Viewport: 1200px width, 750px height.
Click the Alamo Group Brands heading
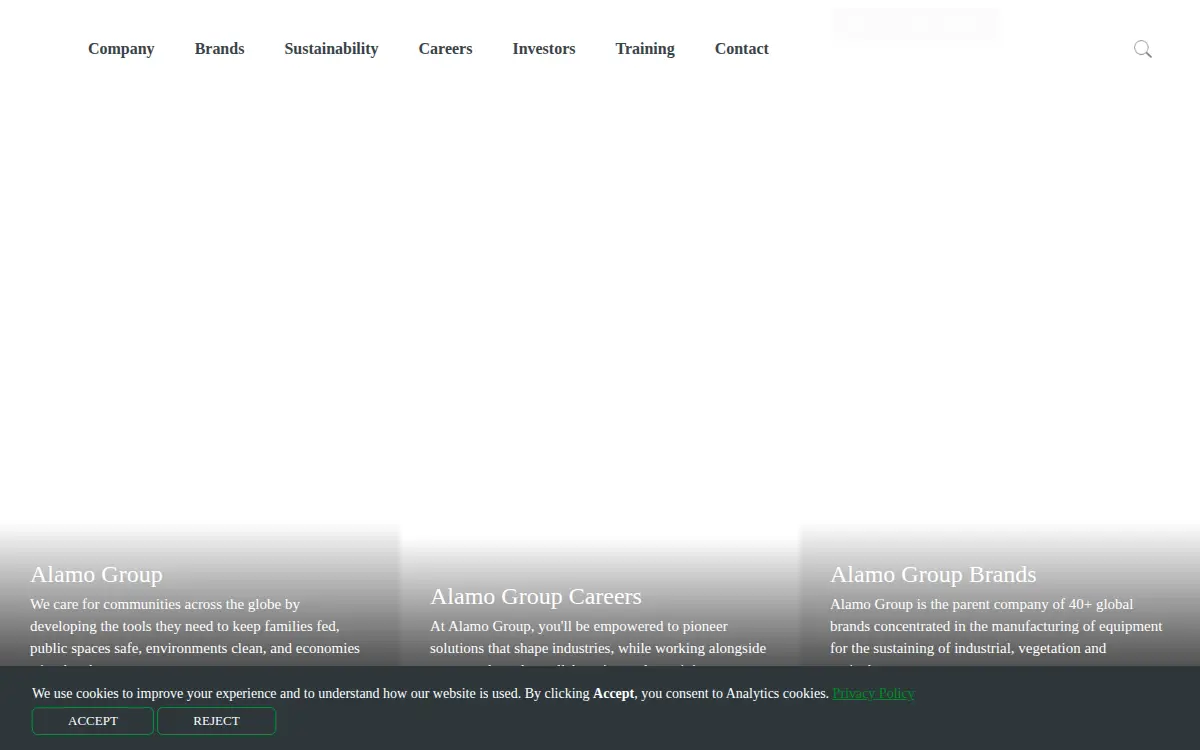click(933, 574)
